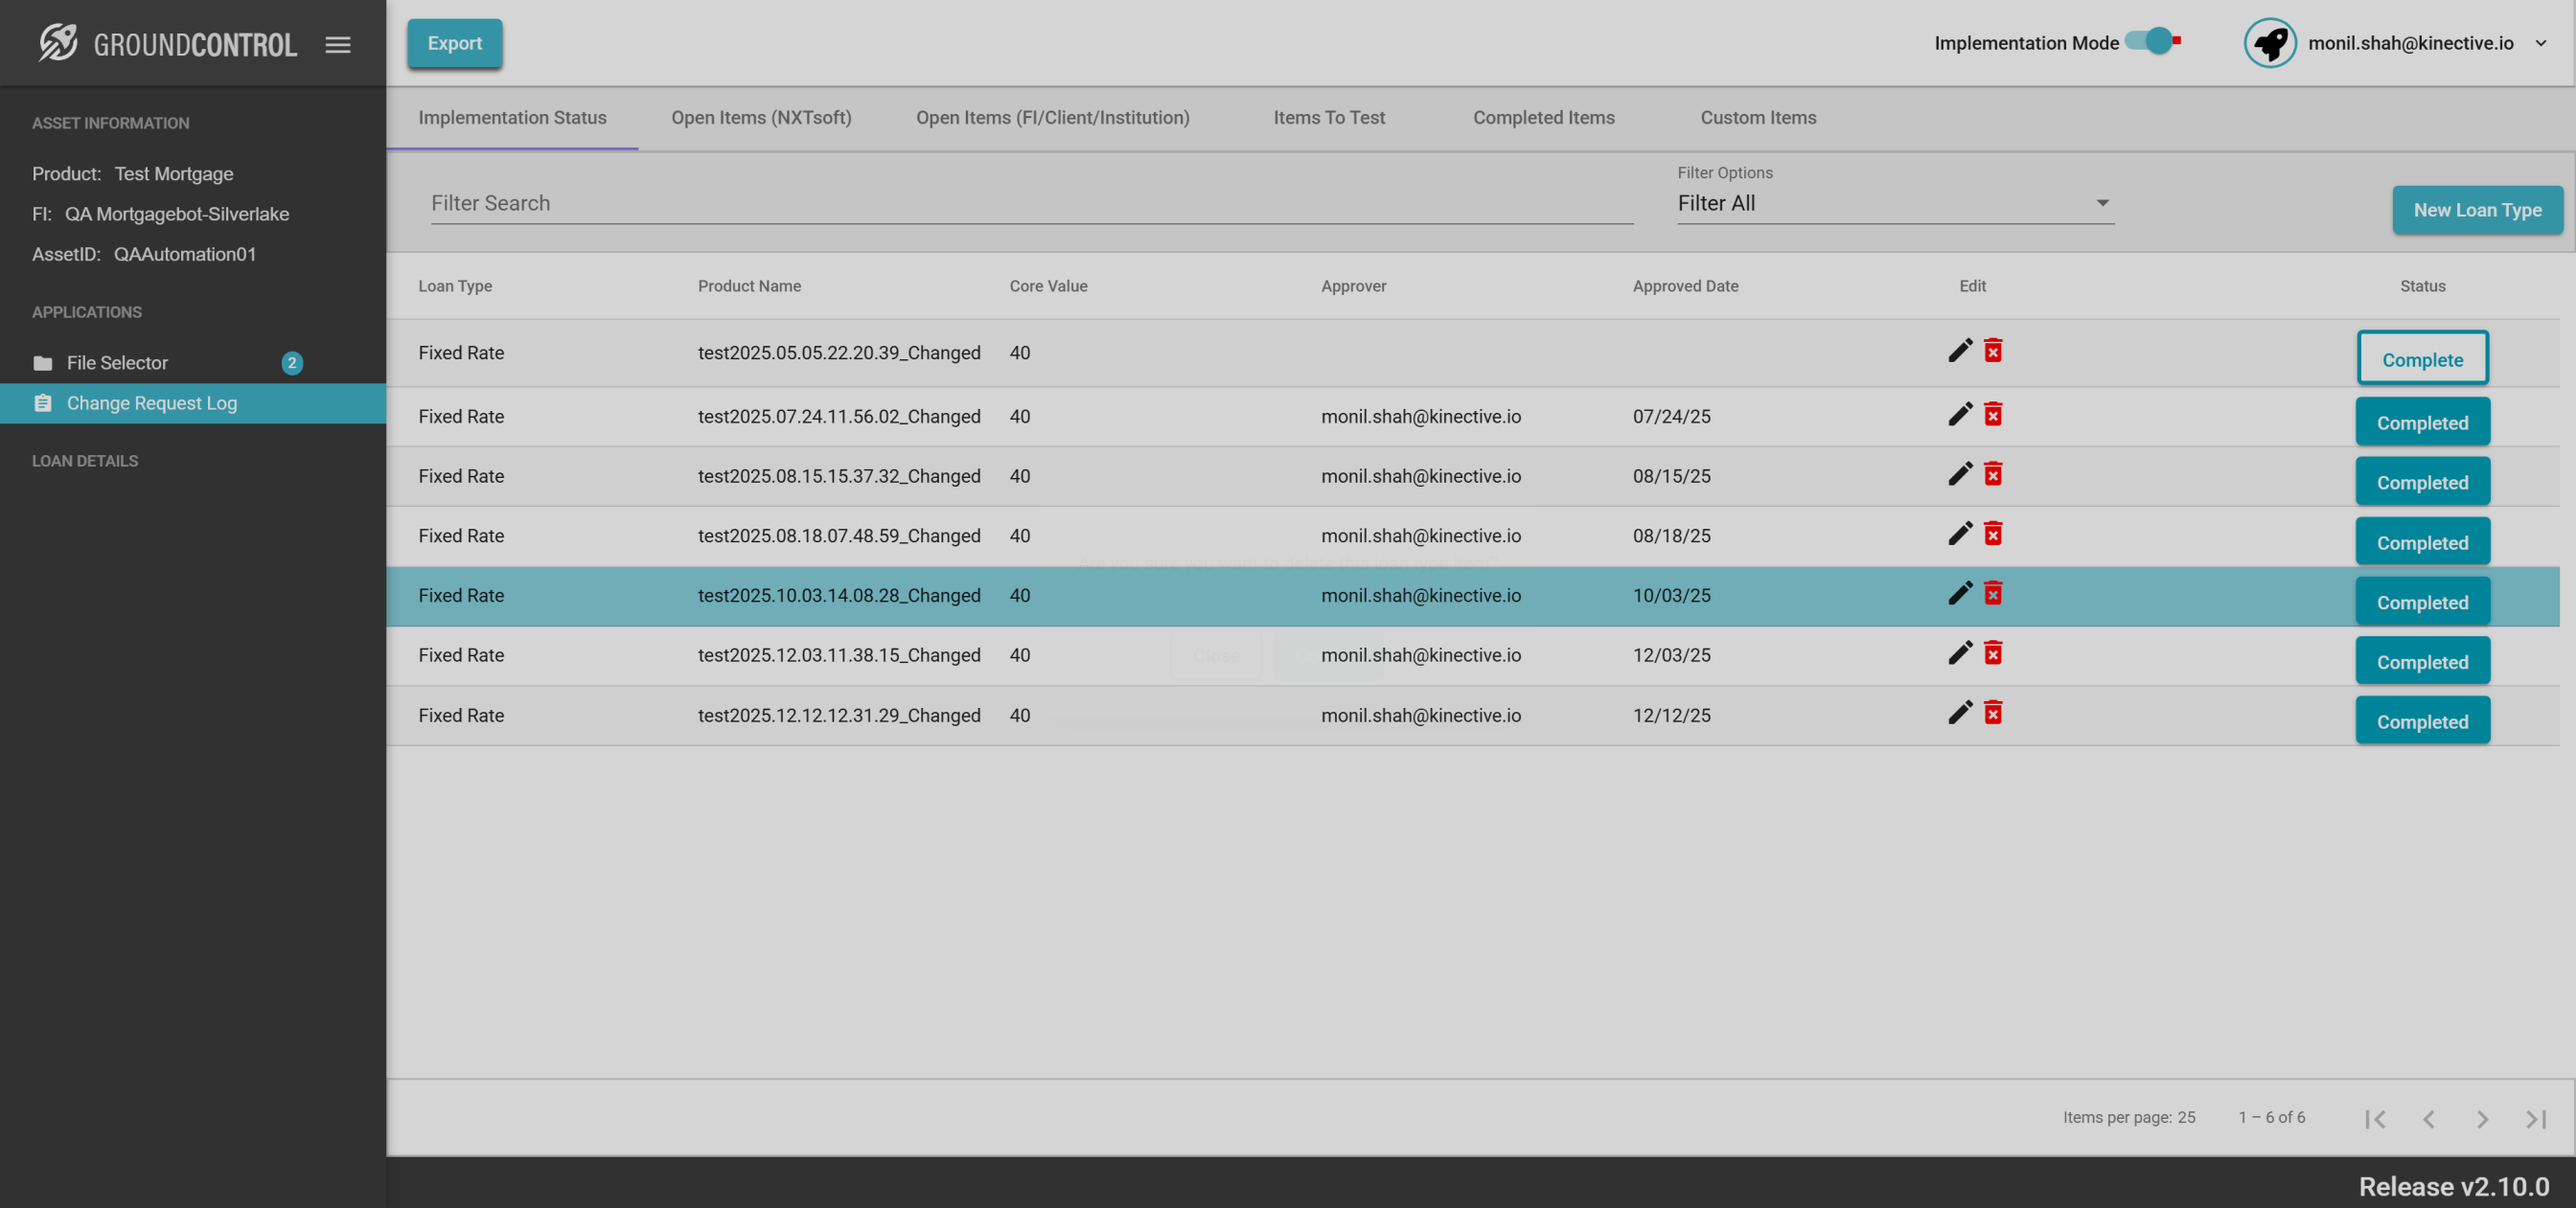Click the edit pencil on the 12/12/25 row

(x=1960, y=713)
